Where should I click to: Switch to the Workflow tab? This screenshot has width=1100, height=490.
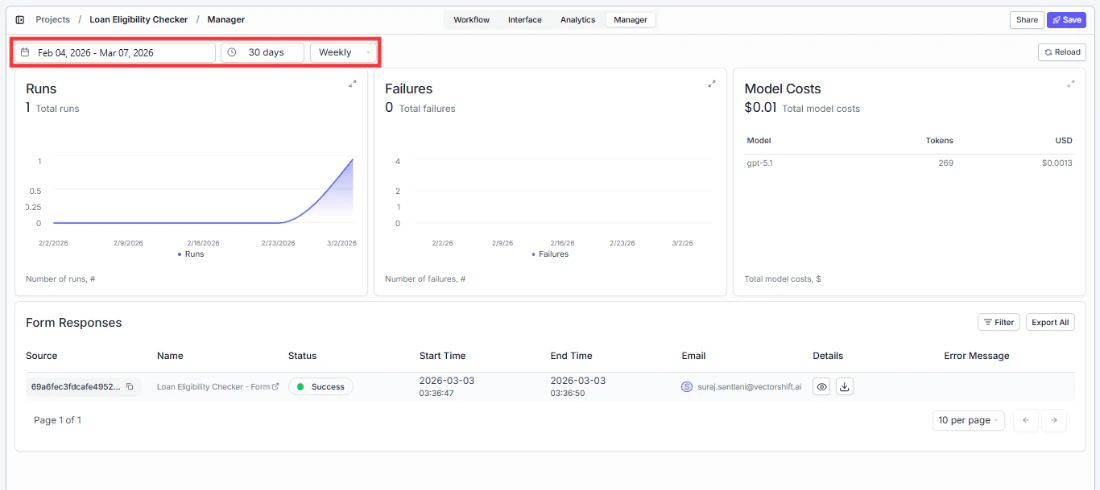click(471, 20)
